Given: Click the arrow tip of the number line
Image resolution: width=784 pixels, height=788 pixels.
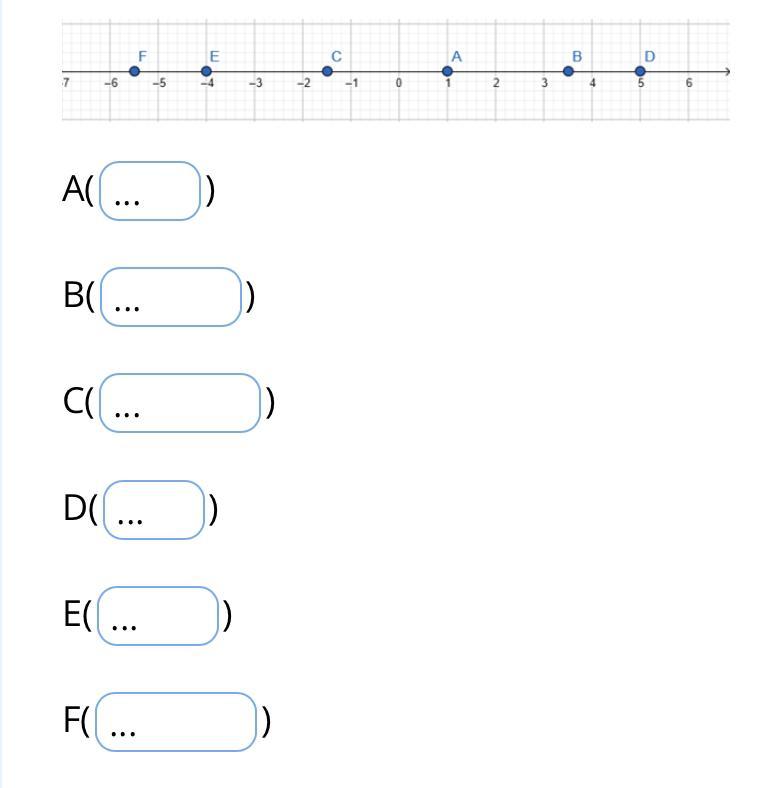Looking at the screenshot, I should tap(727, 72).
